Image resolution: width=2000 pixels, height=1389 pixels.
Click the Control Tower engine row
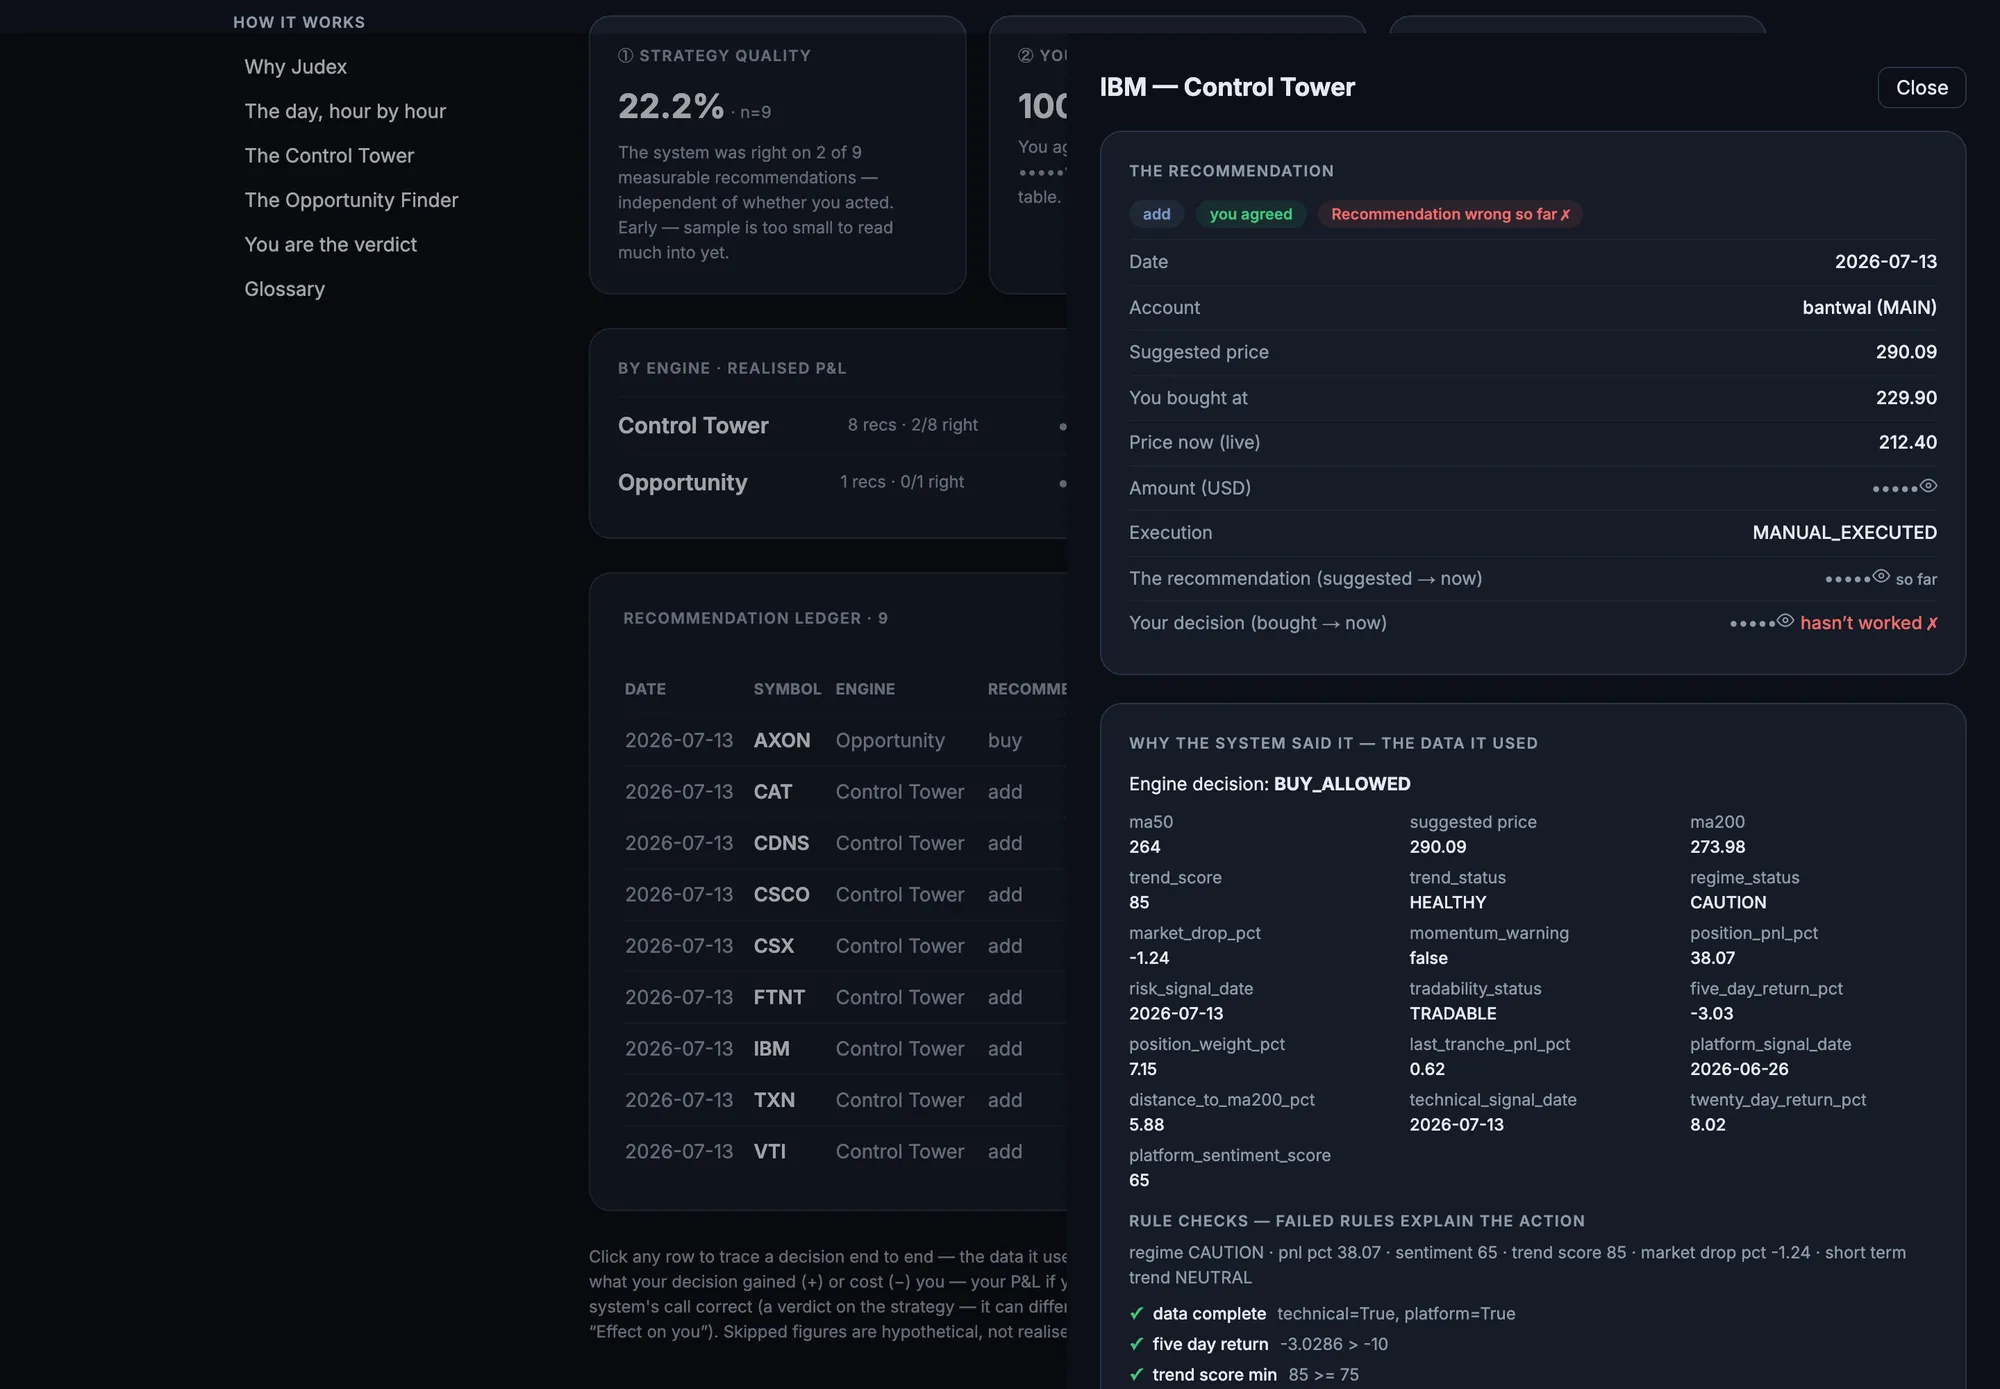(x=842, y=425)
